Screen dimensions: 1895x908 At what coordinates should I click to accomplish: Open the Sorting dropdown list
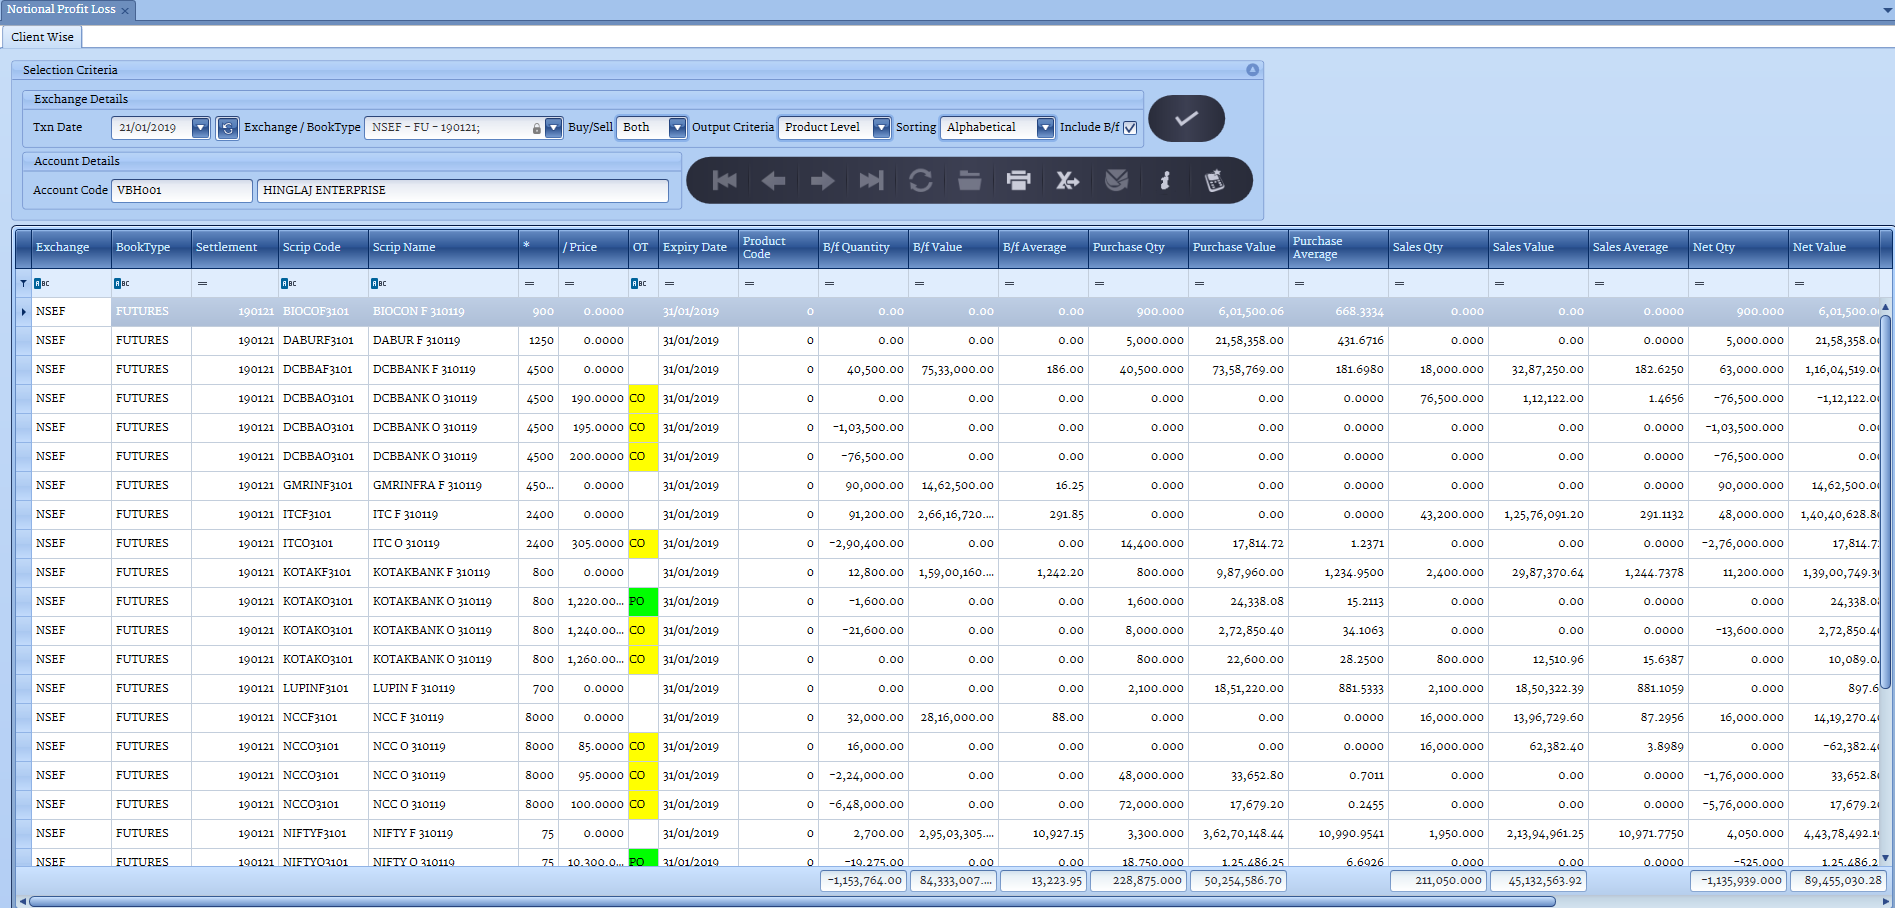(1045, 128)
